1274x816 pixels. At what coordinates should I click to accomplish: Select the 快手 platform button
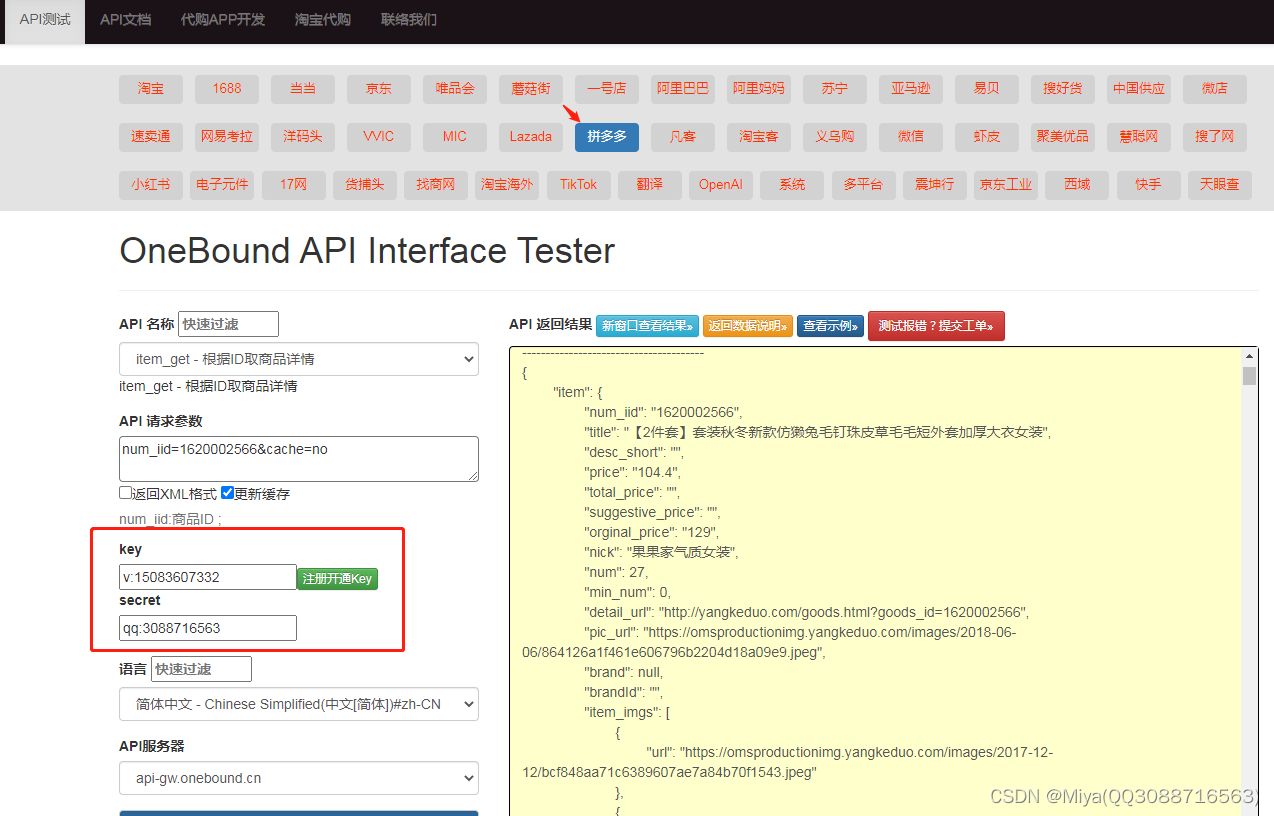click(x=1148, y=184)
